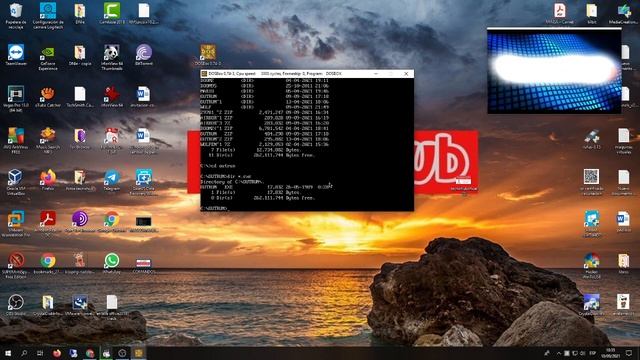Screen dimensions: 640x360
Task: Open VMware Workstation Pro shortcut
Action: (16, 219)
